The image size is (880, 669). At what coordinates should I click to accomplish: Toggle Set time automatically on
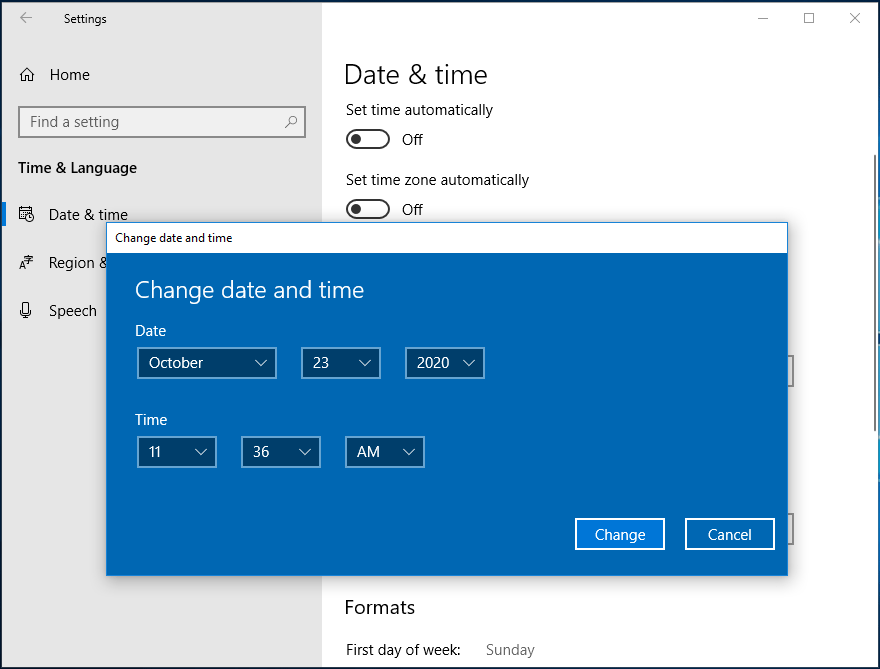368,139
